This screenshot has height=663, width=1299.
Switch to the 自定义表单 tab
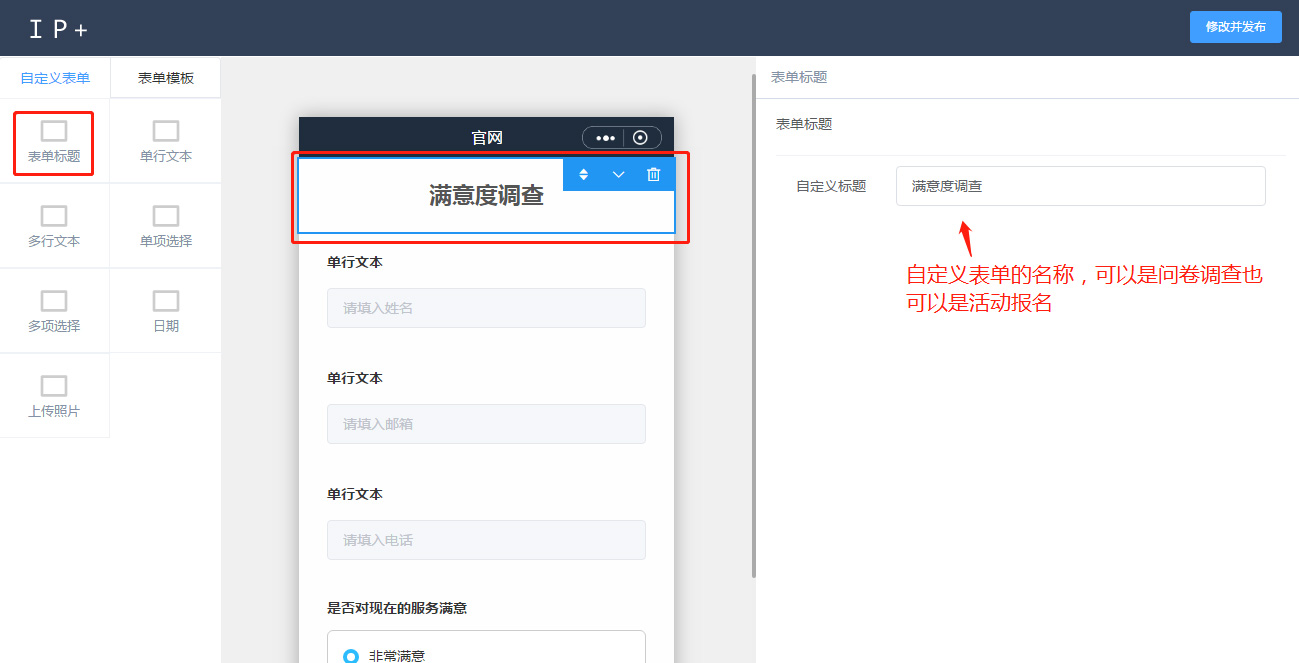pyautogui.click(x=55, y=78)
